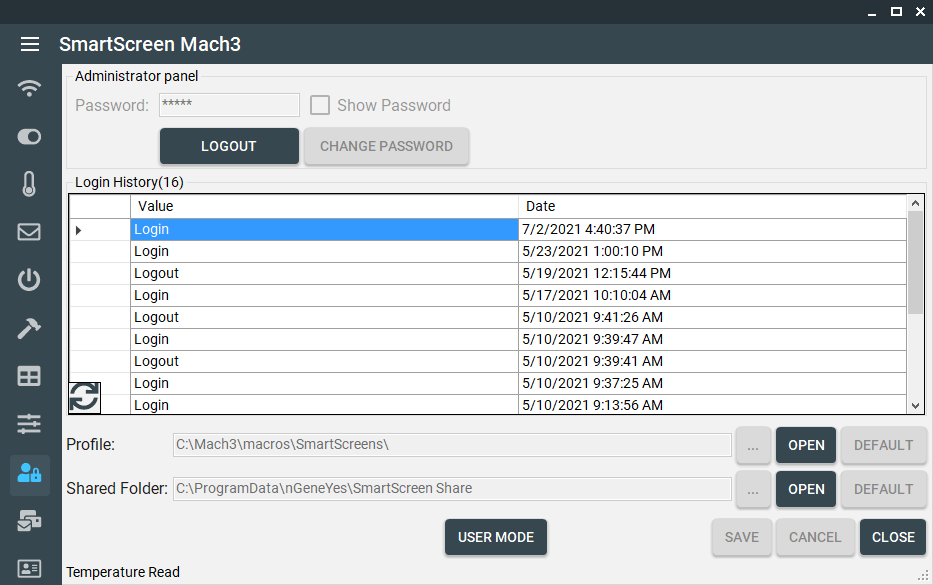Screen dimensions: 933x585
Task: Select the 5/19/2021 Logout row
Action: click(324, 273)
